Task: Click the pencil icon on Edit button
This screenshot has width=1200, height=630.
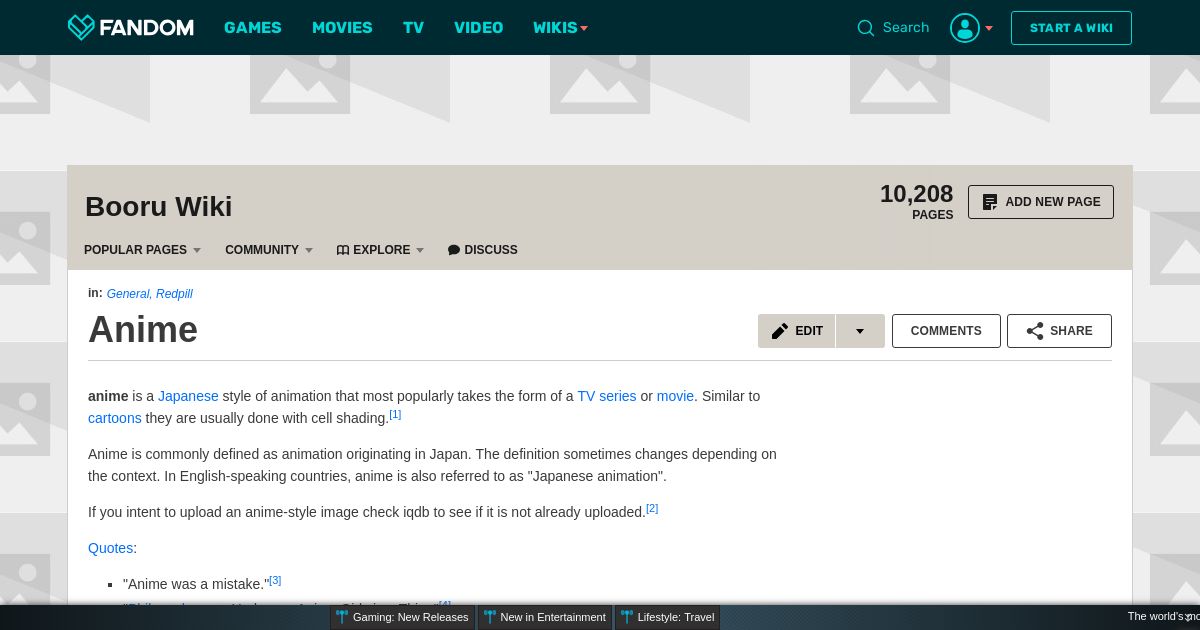Action: click(780, 331)
